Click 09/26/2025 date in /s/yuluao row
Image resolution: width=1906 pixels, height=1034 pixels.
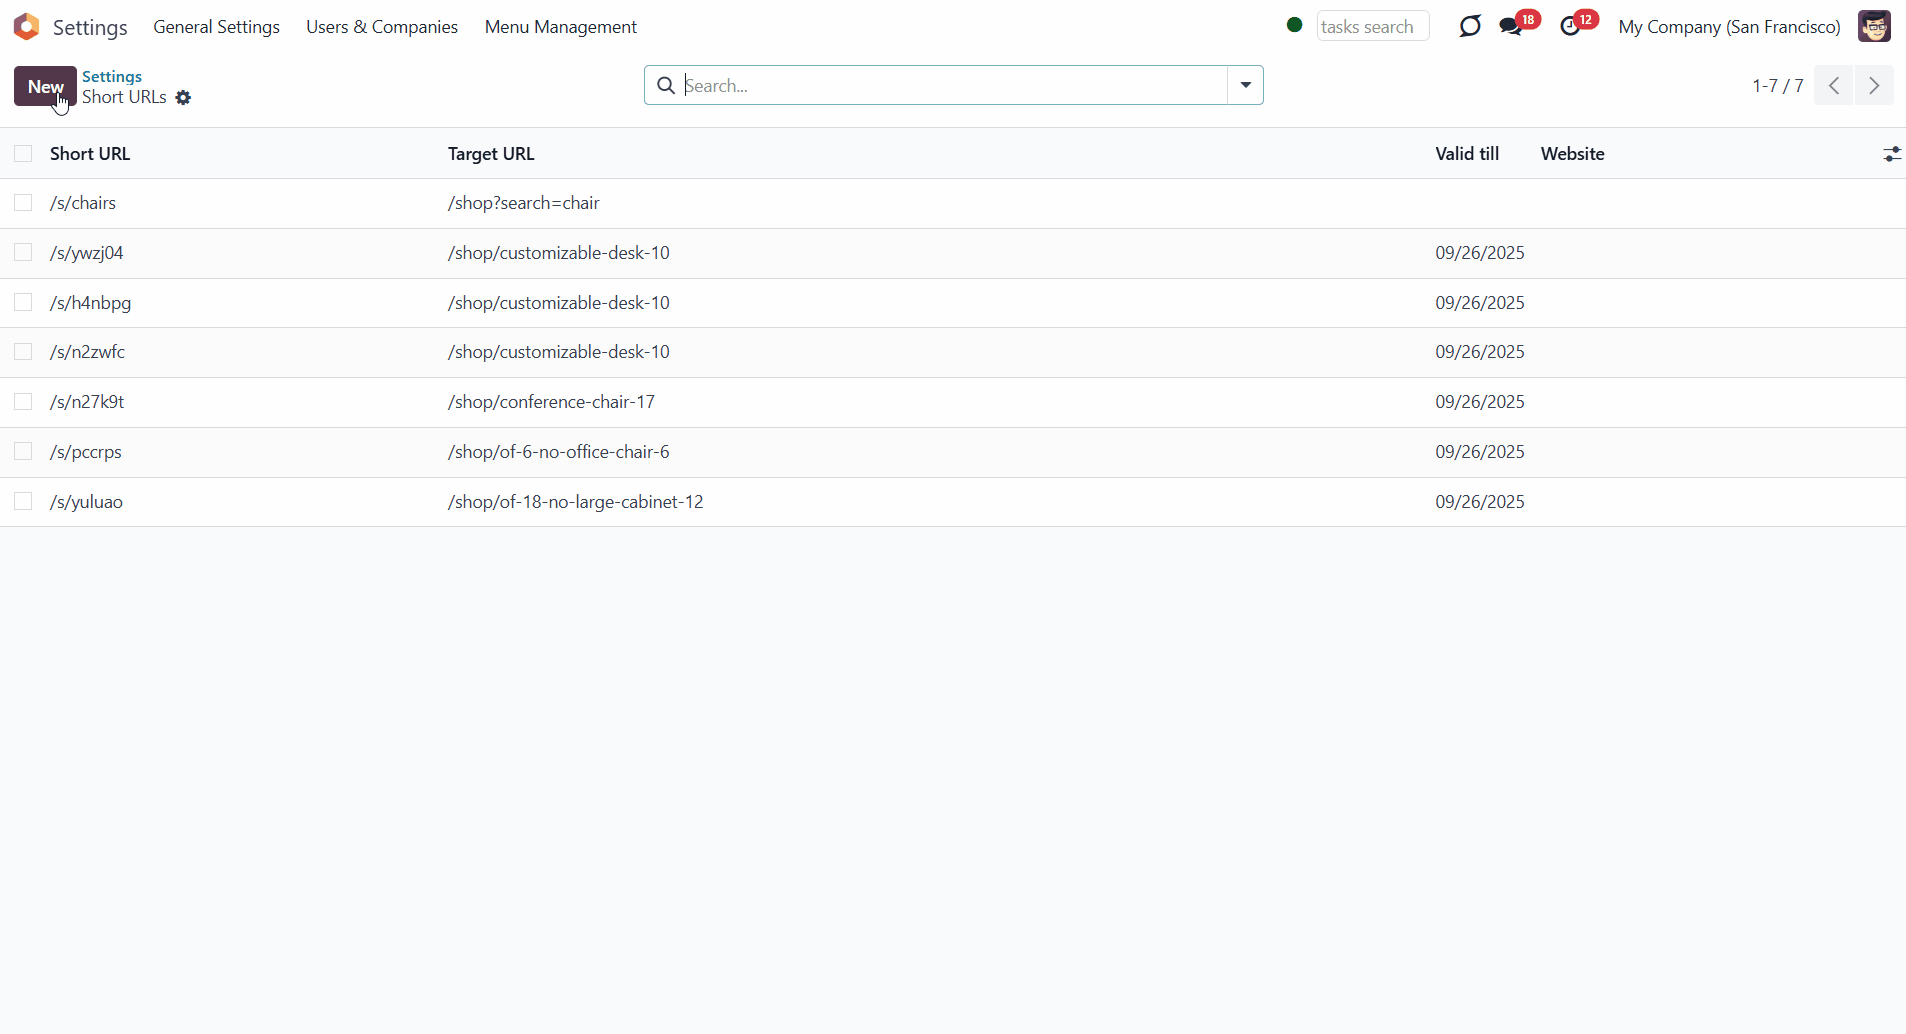click(1480, 502)
